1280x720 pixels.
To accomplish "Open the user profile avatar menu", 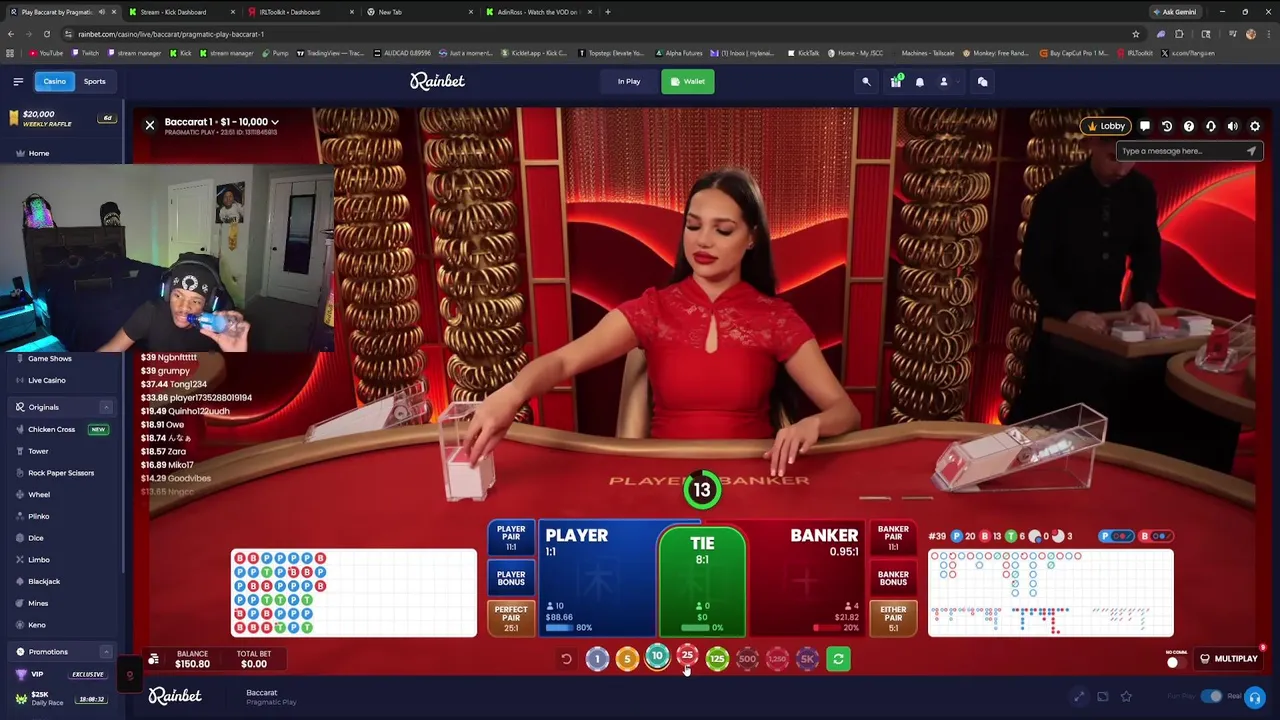I will point(943,82).
